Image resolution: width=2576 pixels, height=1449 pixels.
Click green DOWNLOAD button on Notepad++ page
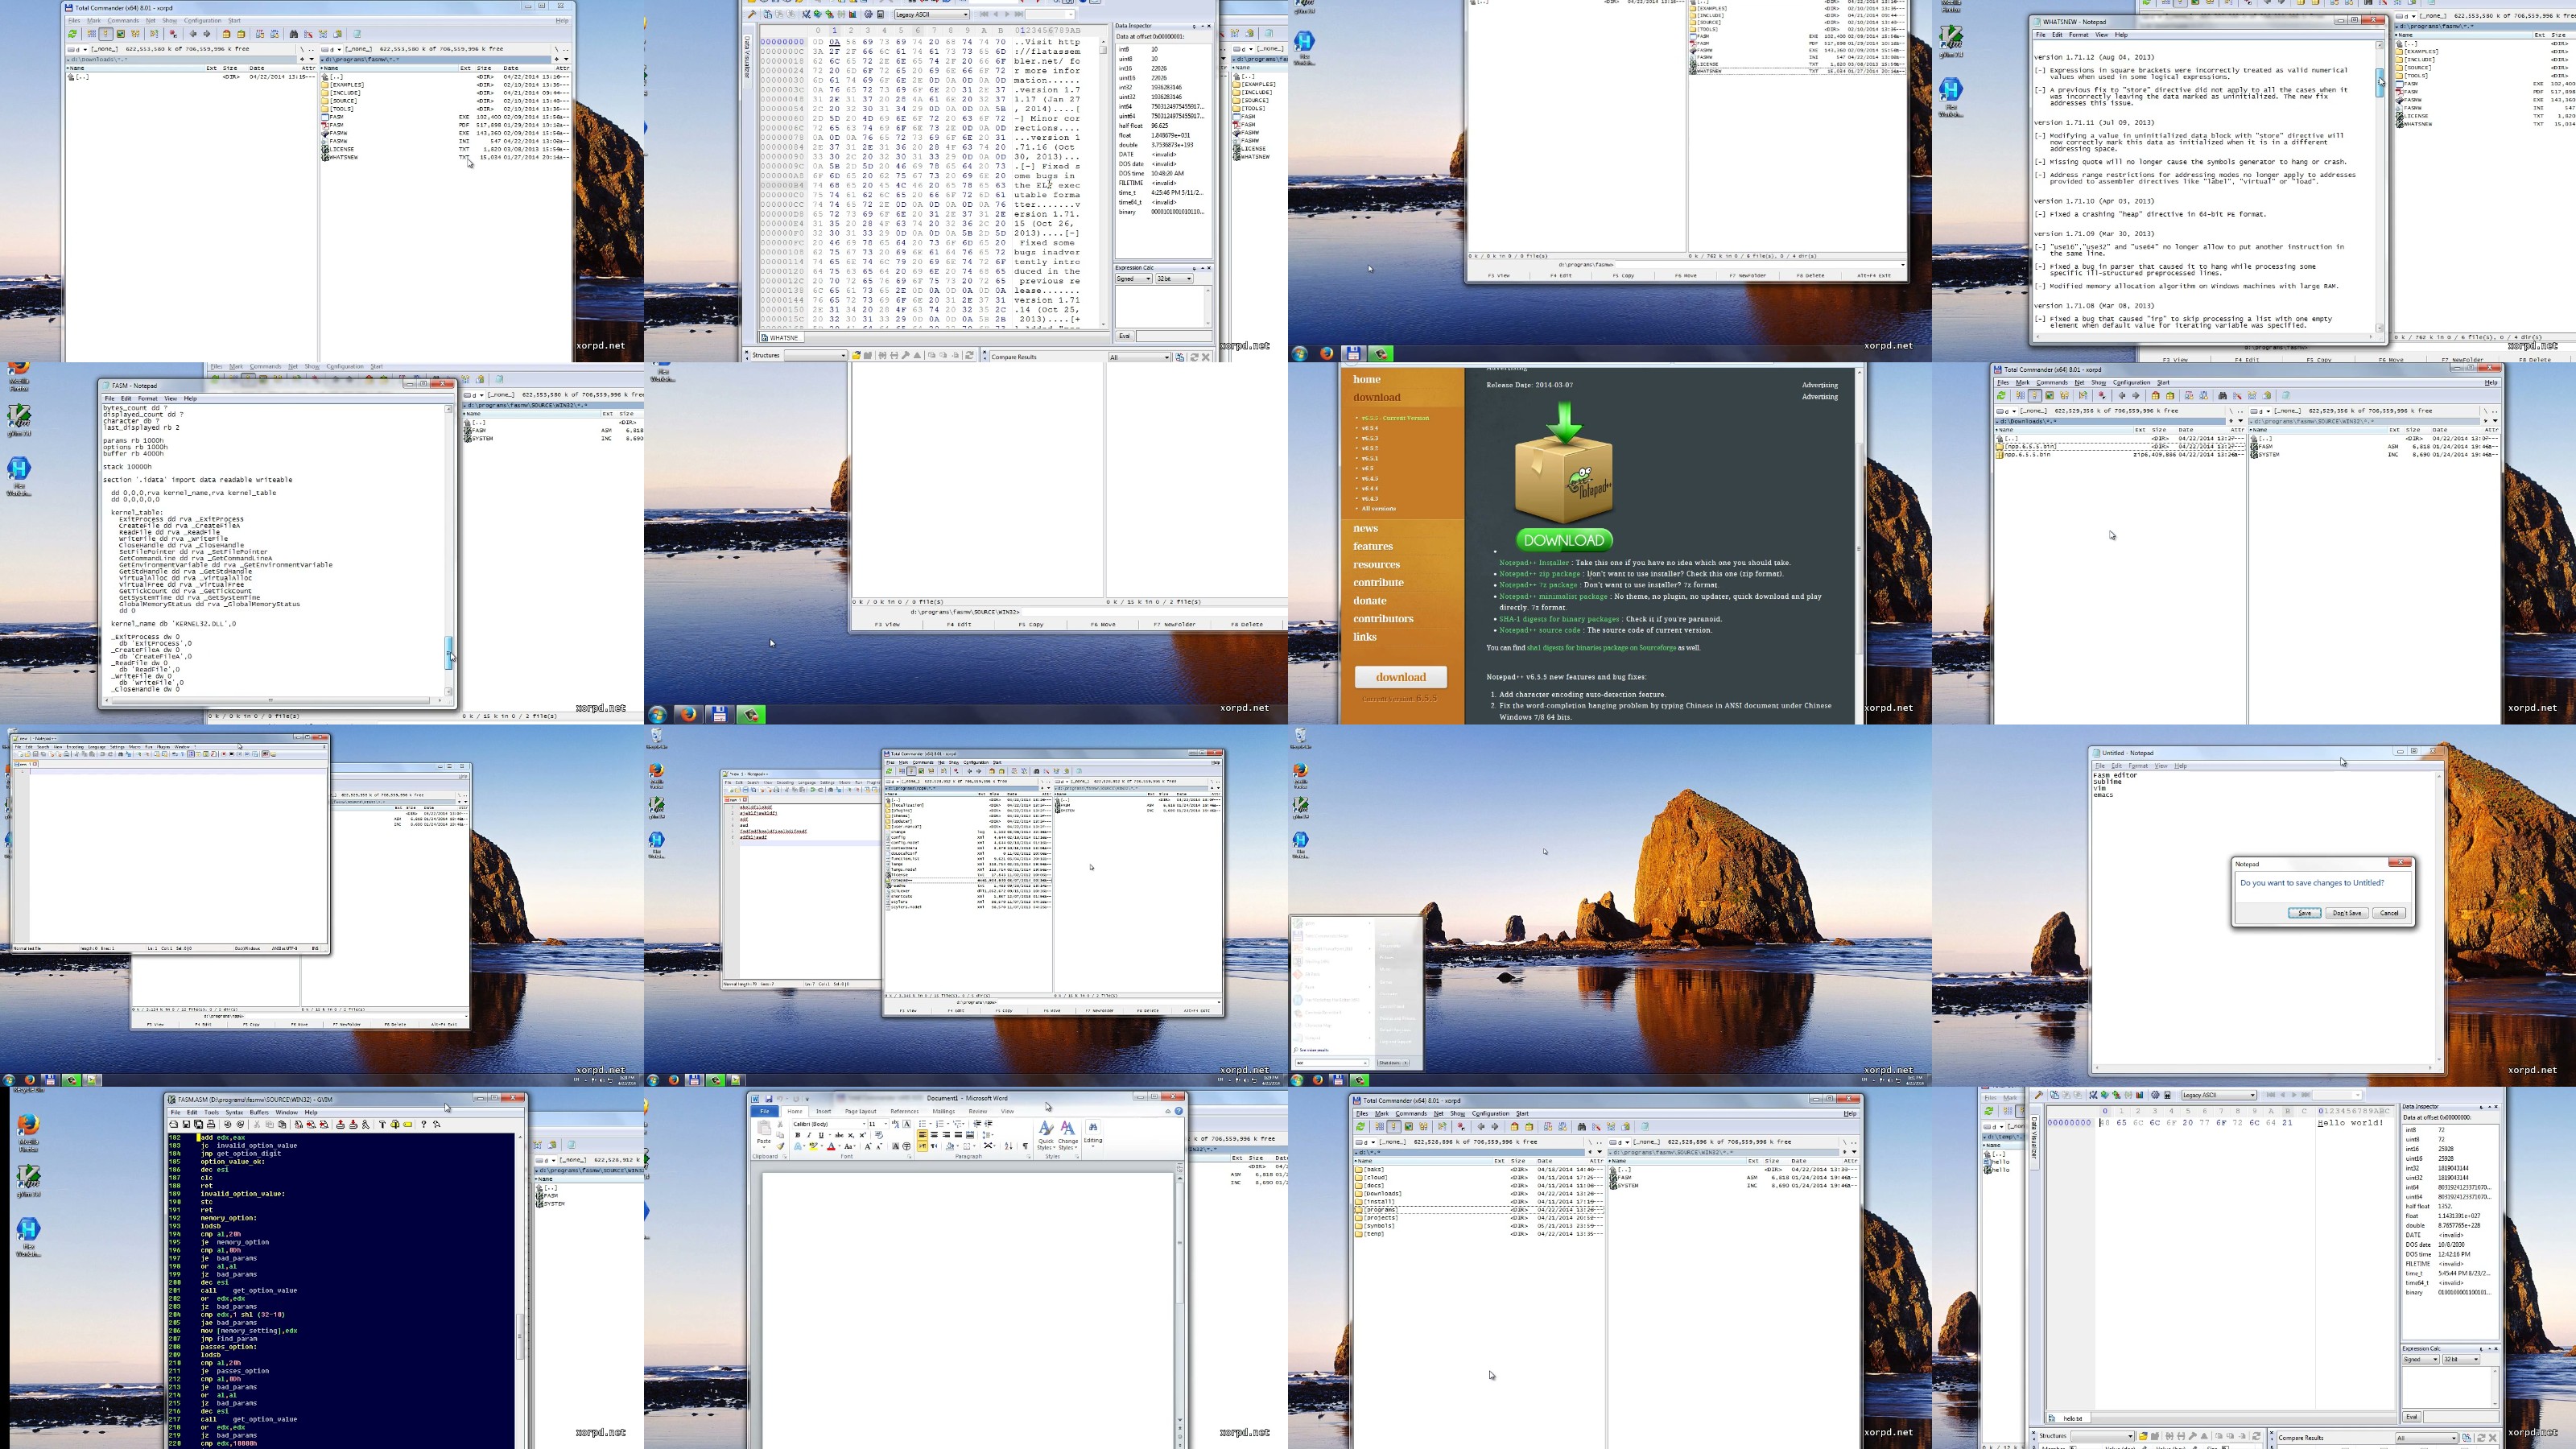pos(1564,540)
